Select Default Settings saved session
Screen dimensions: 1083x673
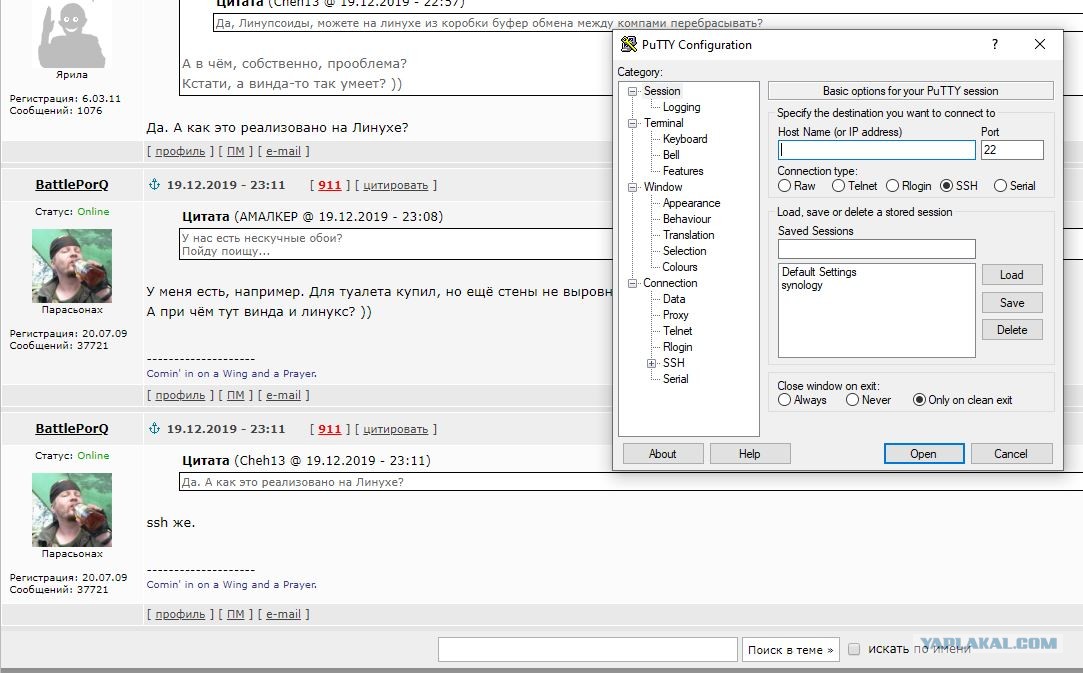coord(819,272)
